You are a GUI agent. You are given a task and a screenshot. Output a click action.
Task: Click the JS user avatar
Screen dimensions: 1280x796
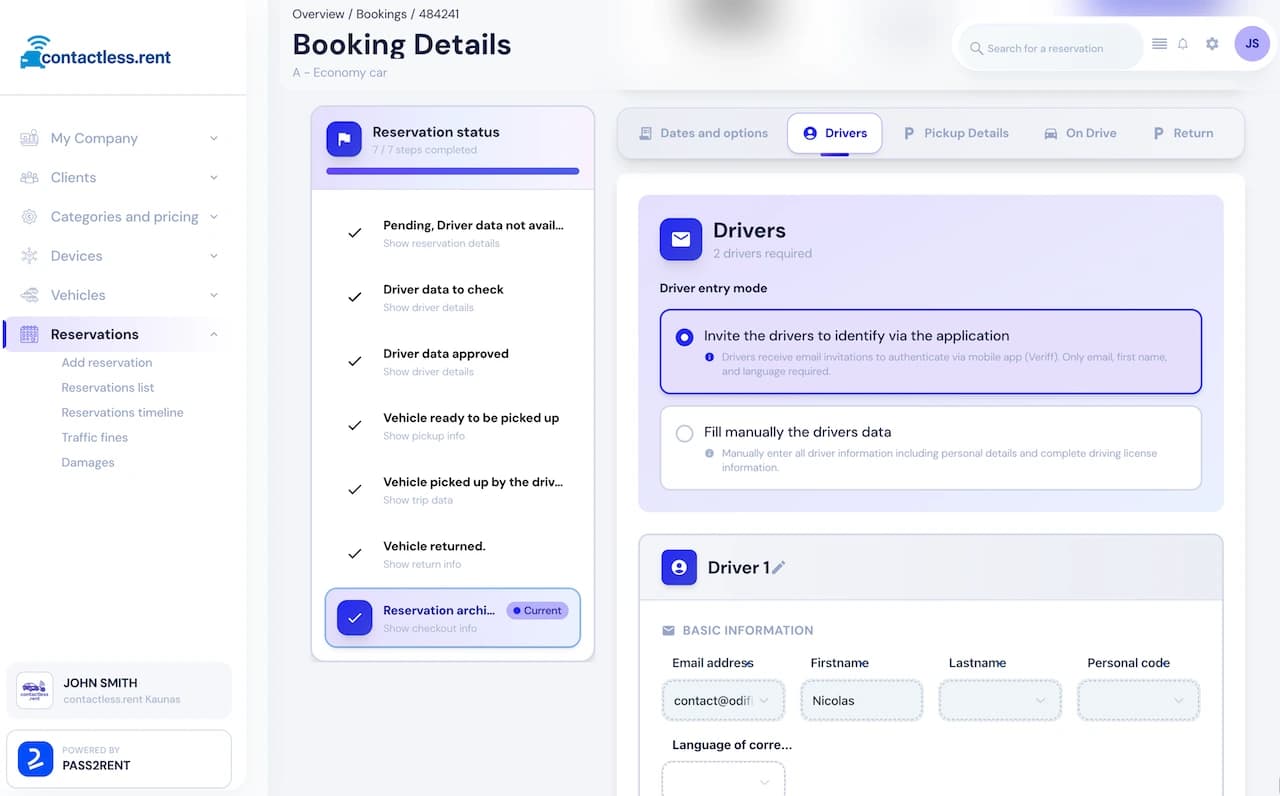1252,44
